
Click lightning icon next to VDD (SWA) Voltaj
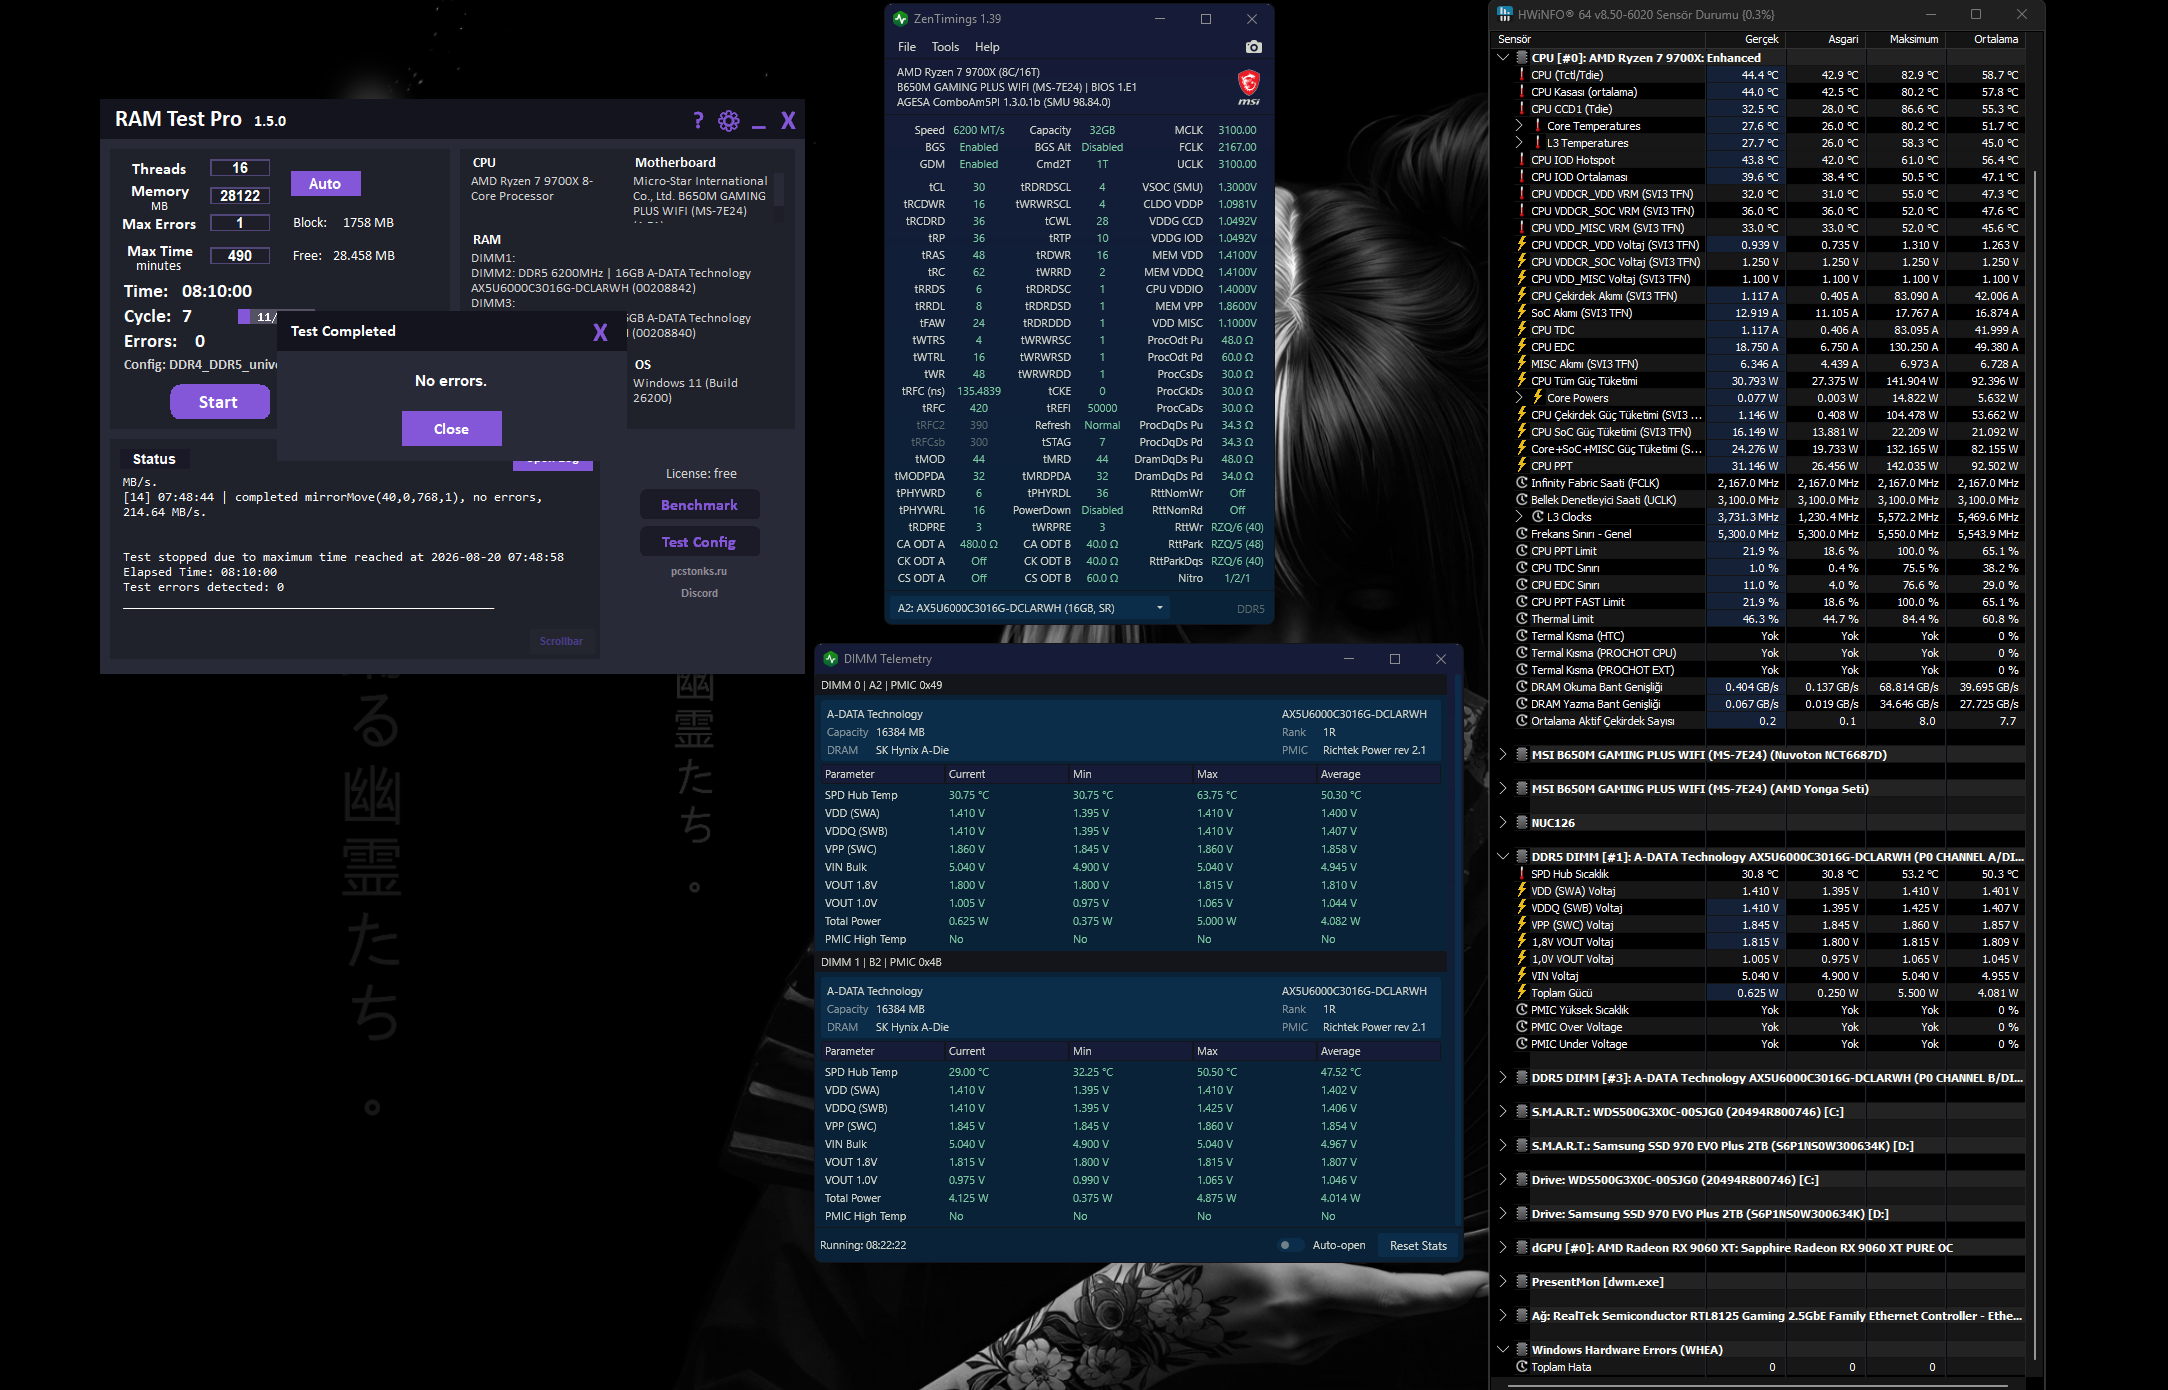(x=1522, y=891)
